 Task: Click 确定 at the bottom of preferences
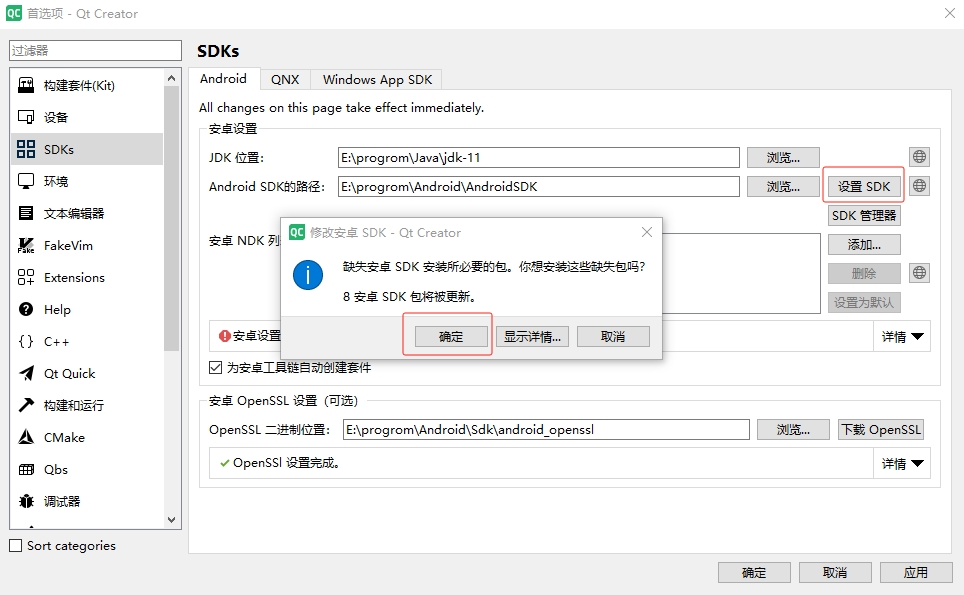[754, 572]
